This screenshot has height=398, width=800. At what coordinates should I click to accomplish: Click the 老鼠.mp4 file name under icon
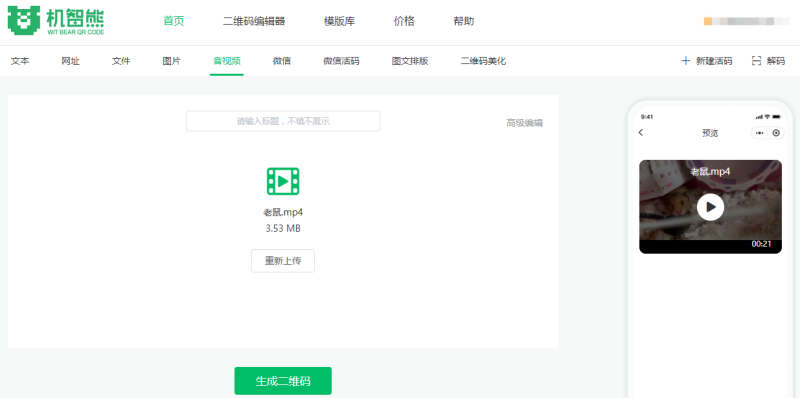pos(283,212)
